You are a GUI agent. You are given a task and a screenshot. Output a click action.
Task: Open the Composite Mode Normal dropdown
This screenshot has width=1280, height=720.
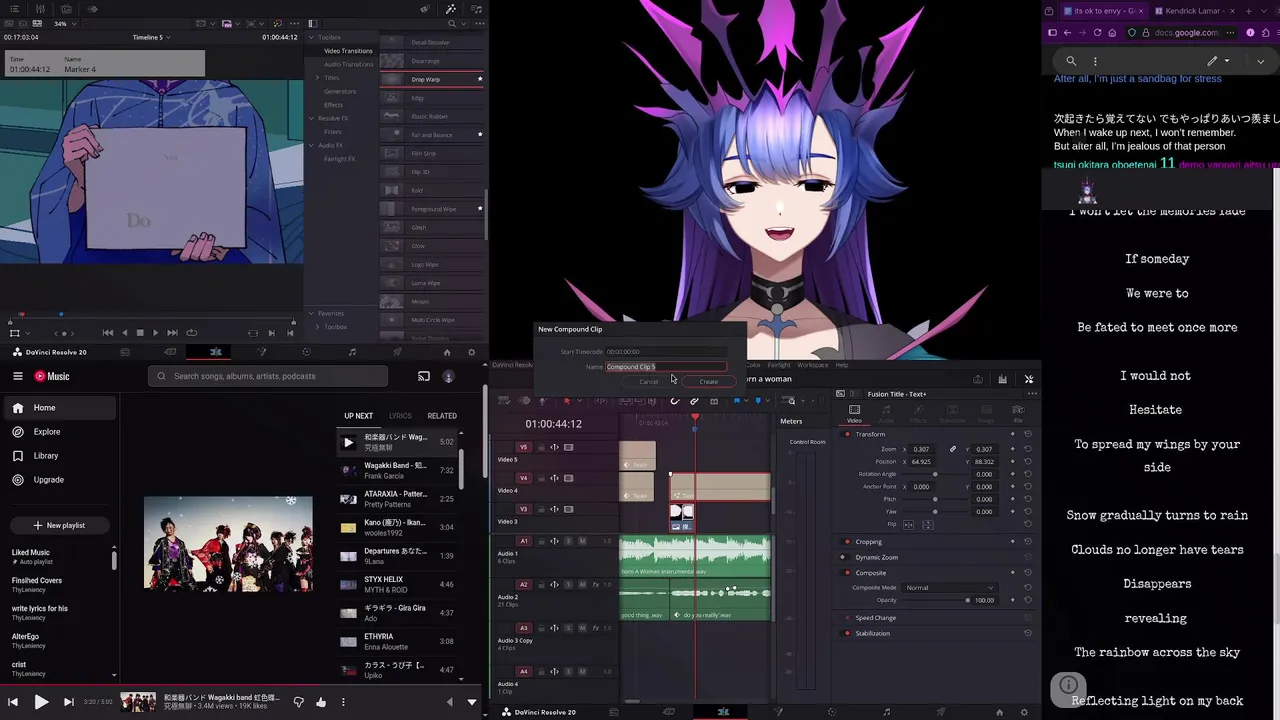point(950,588)
